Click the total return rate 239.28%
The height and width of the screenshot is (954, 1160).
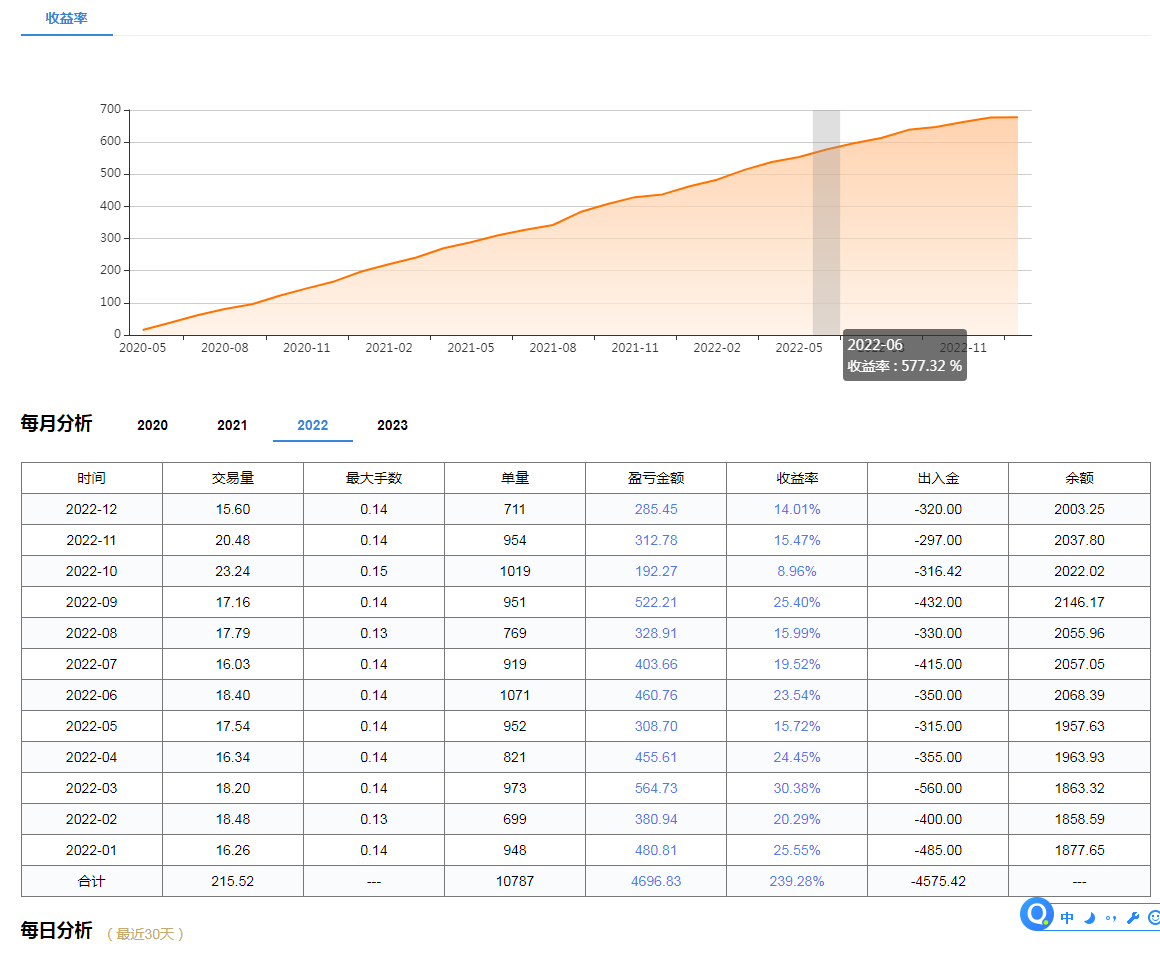pos(797,881)
